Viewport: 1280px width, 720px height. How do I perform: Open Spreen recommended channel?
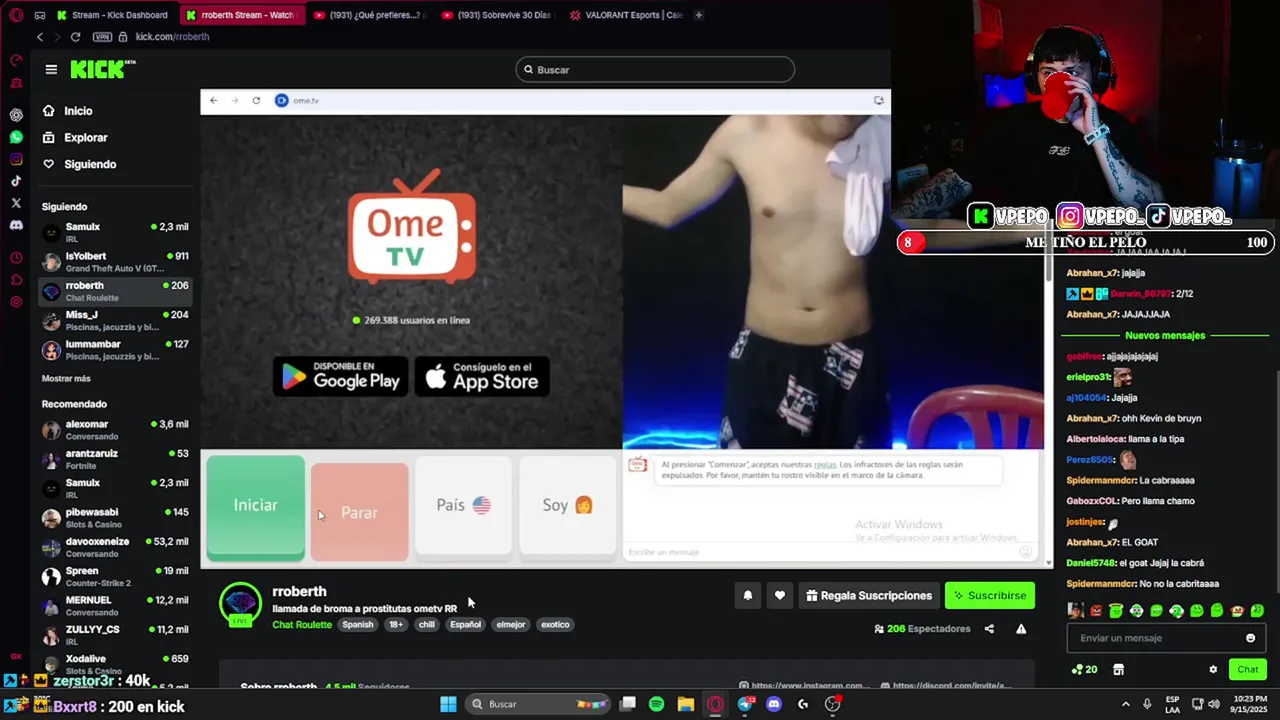click(115, 577)
